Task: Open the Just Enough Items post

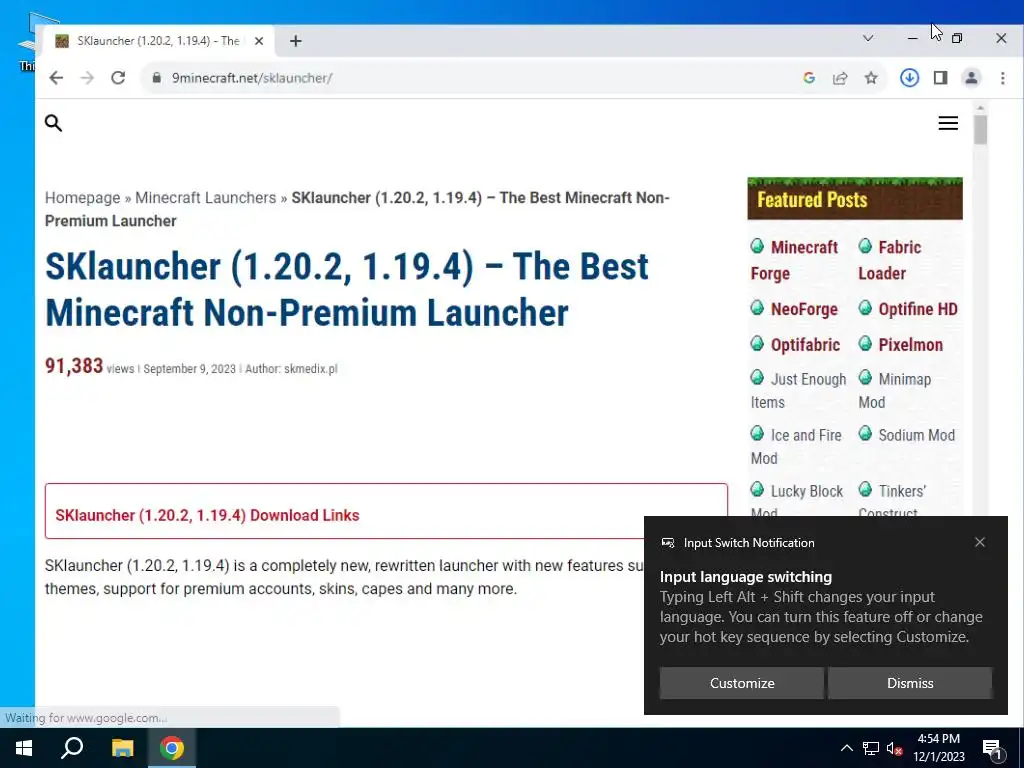Action: 798,391
